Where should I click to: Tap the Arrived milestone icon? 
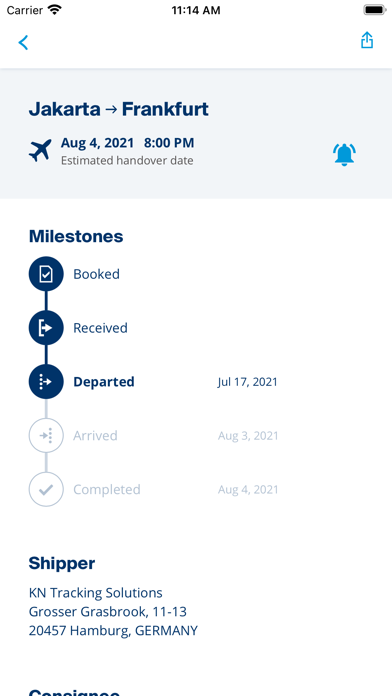click(x=46, y=435)
